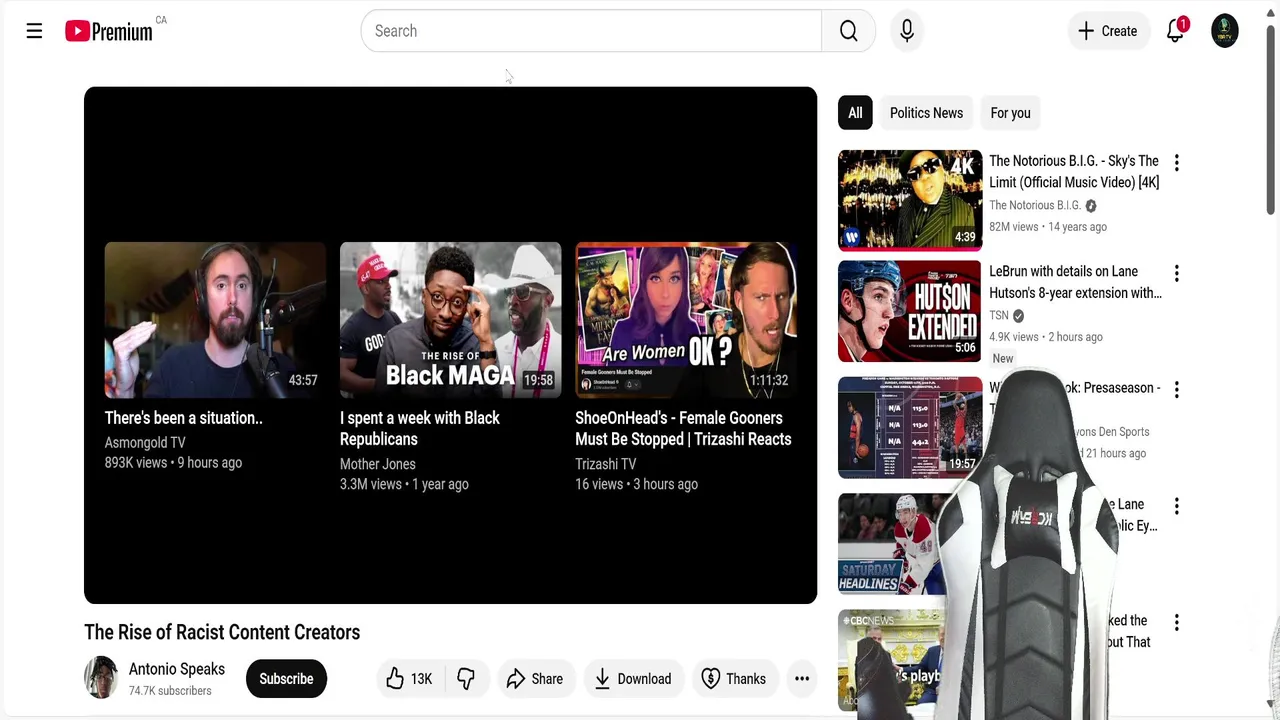1280x720 pixels.
Task: Open options for CBC News video
Action: click(x=1177, y=622)
